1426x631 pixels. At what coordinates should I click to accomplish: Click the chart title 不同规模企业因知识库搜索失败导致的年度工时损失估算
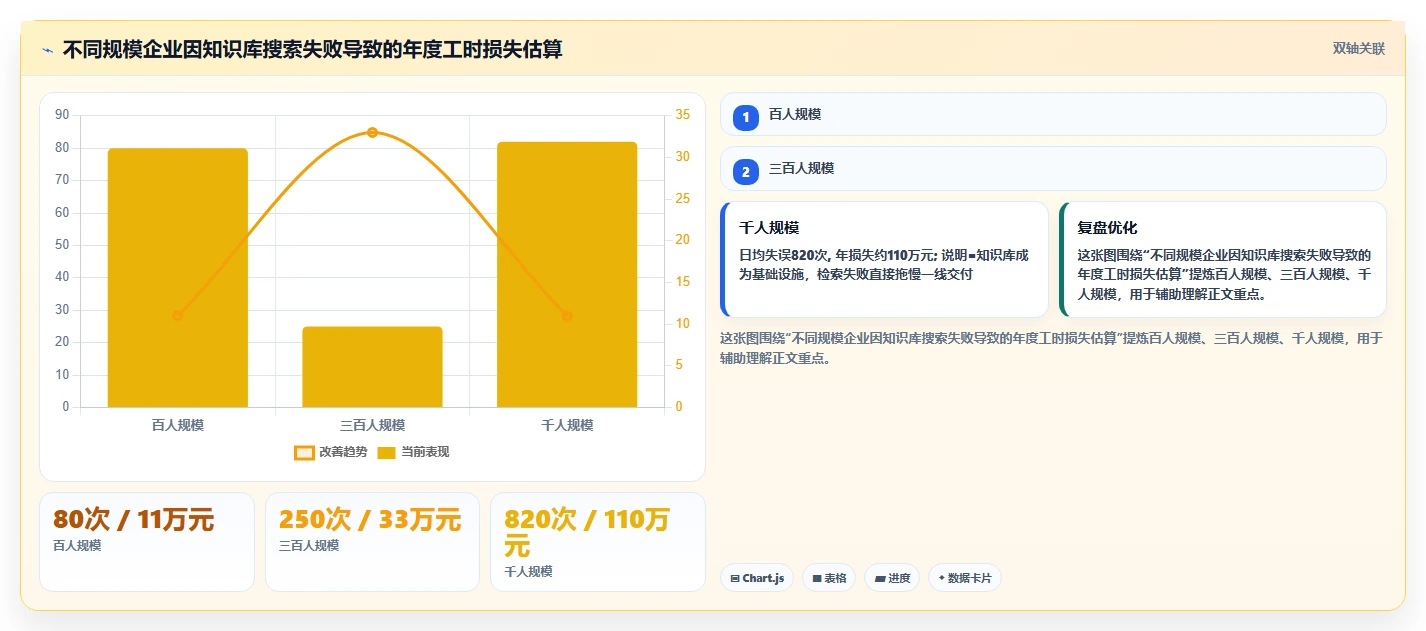[312, 49]
